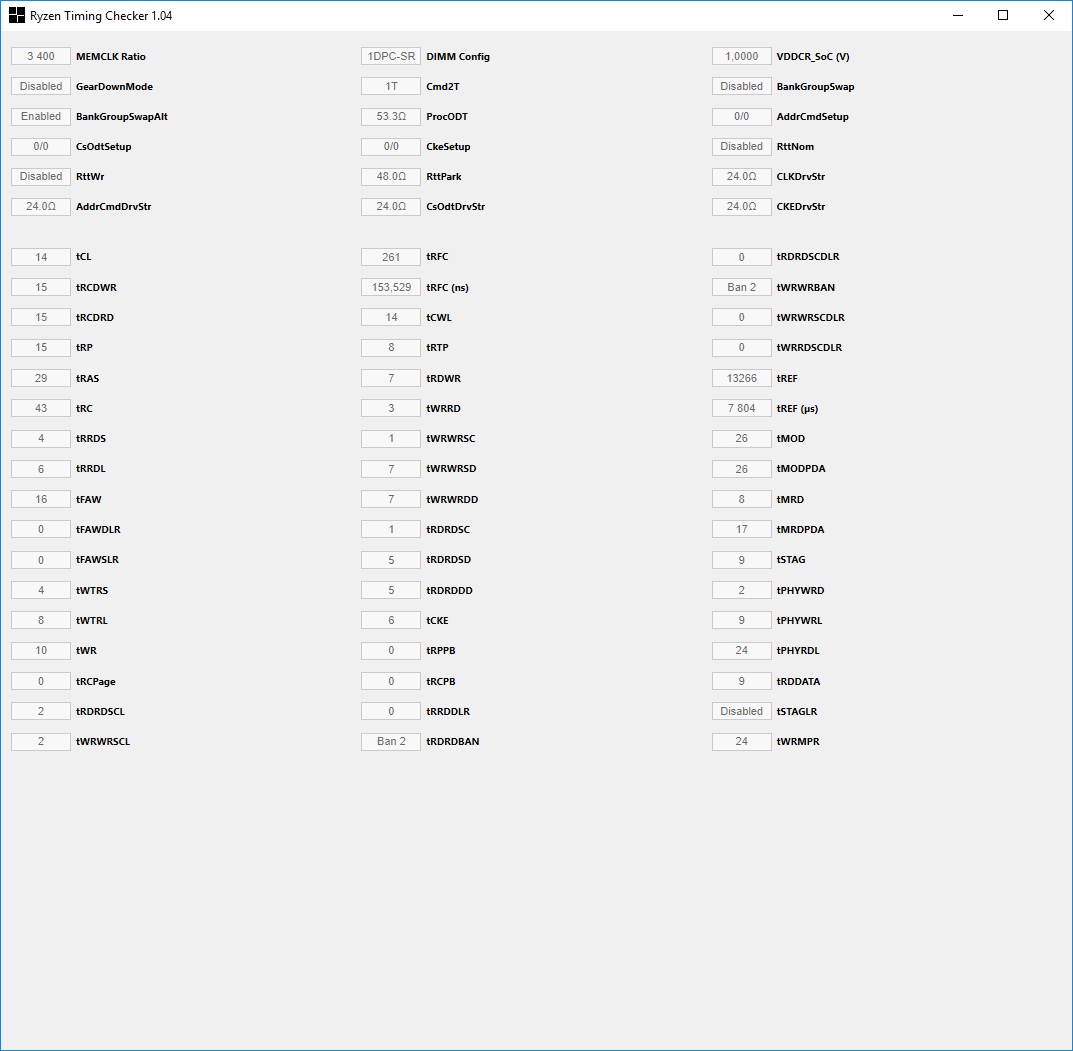Select the tREF value 13266 field
This screenshot has height=1051, width=1073.
coord(742,378)
